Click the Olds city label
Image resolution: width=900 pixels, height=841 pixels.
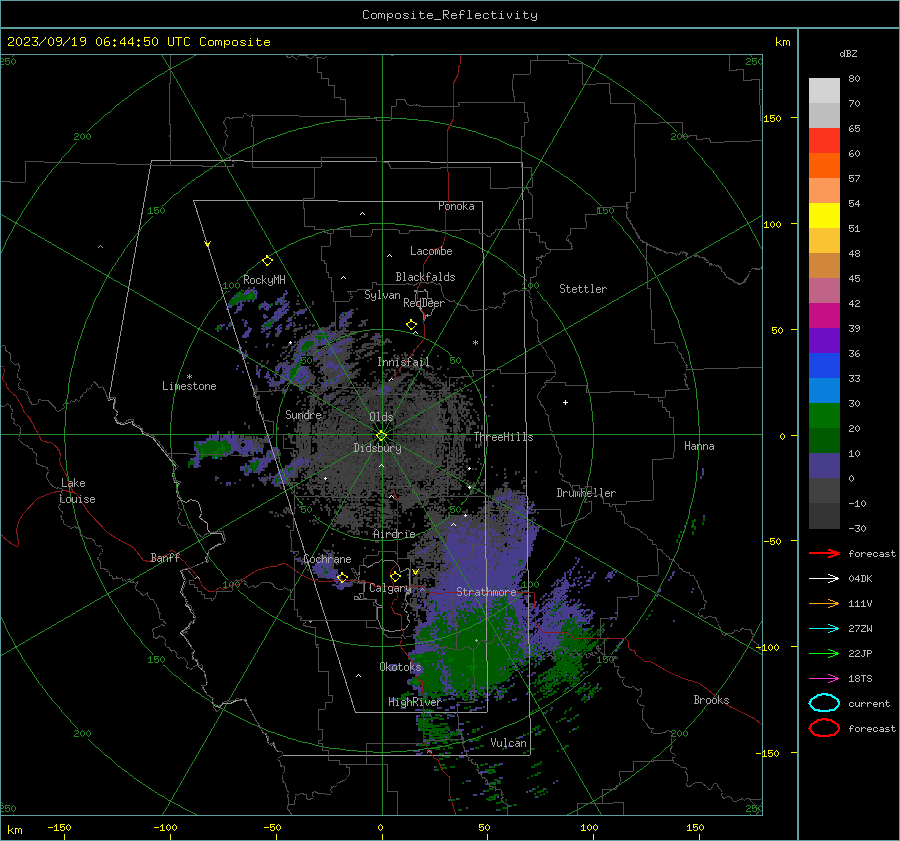tap(381, 417)
